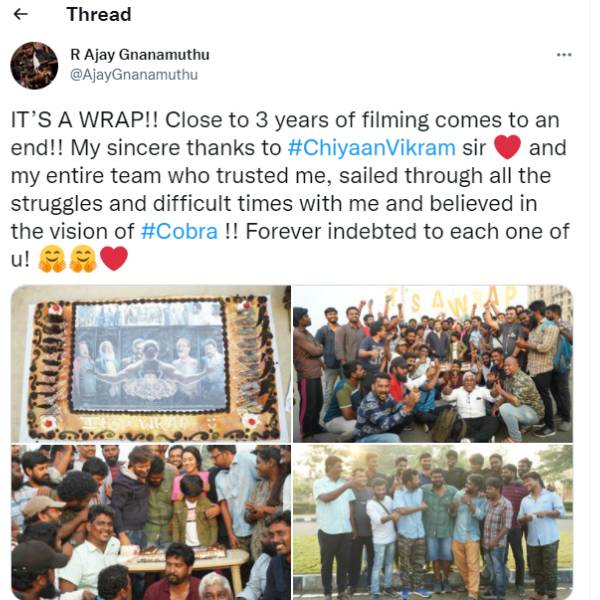The height and width of the screenshot is (600, 600).
Task: Open R Ajay Gnanamuthu's profile picture
Action: 34,65
